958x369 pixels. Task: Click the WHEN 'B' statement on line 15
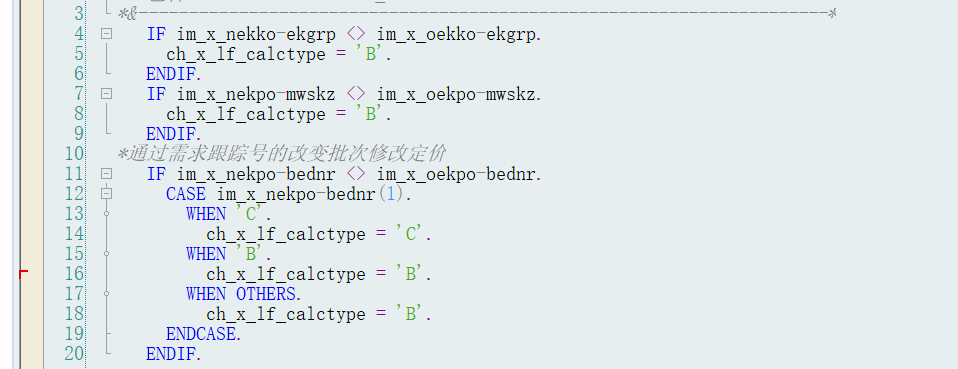click(229, 254)
